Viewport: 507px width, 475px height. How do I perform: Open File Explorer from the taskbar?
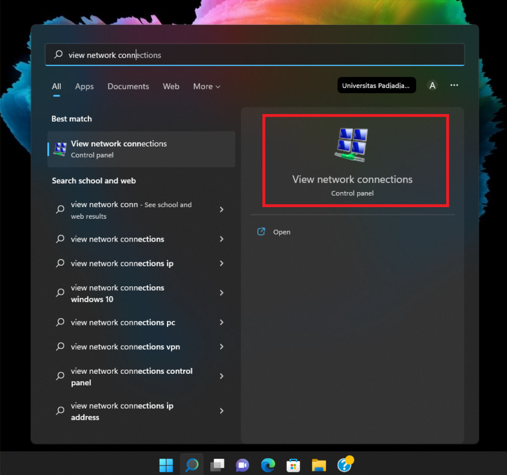point(319,465)
